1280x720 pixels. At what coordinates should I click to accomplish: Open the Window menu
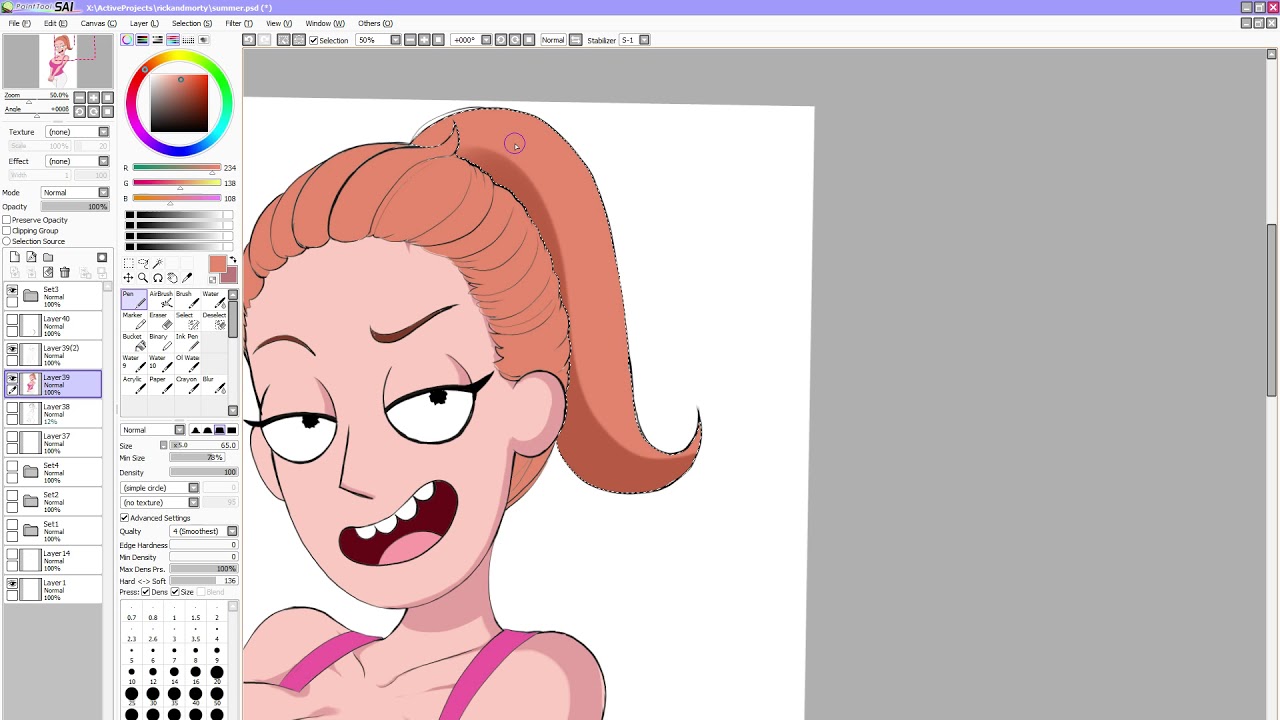point(325,23)
